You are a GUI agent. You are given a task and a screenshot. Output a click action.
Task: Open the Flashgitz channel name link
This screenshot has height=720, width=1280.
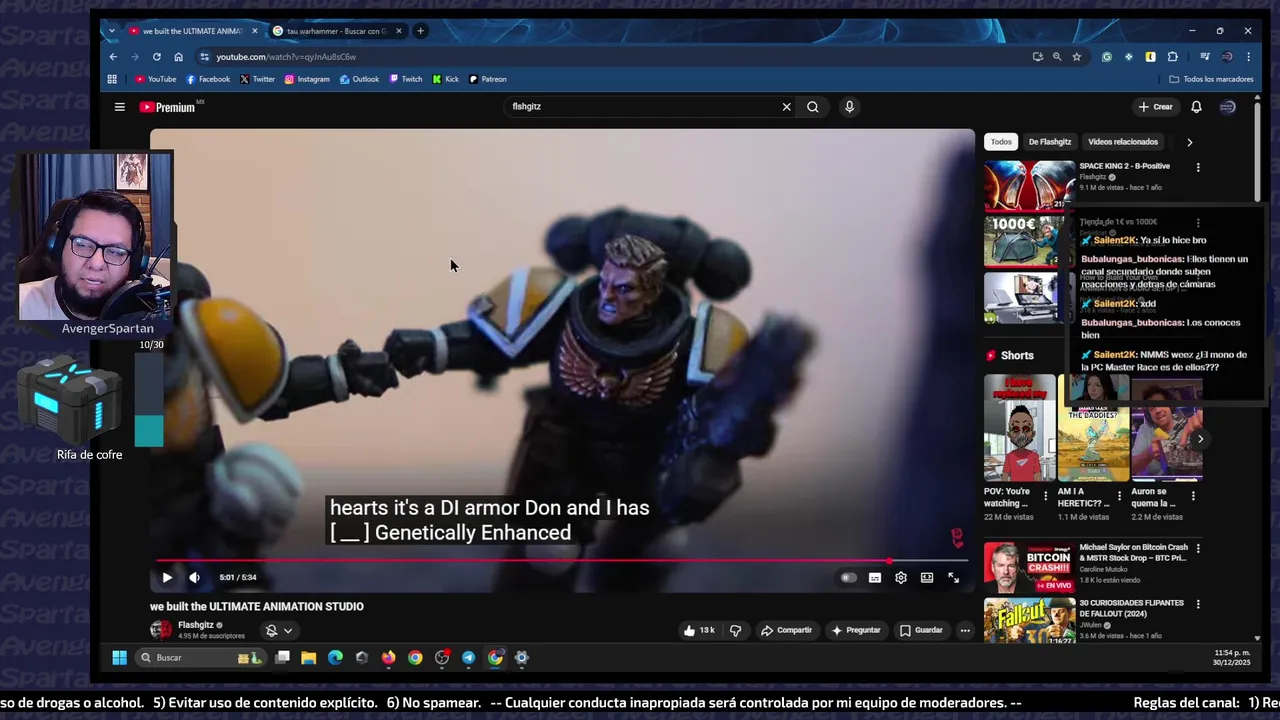[196, 625]
